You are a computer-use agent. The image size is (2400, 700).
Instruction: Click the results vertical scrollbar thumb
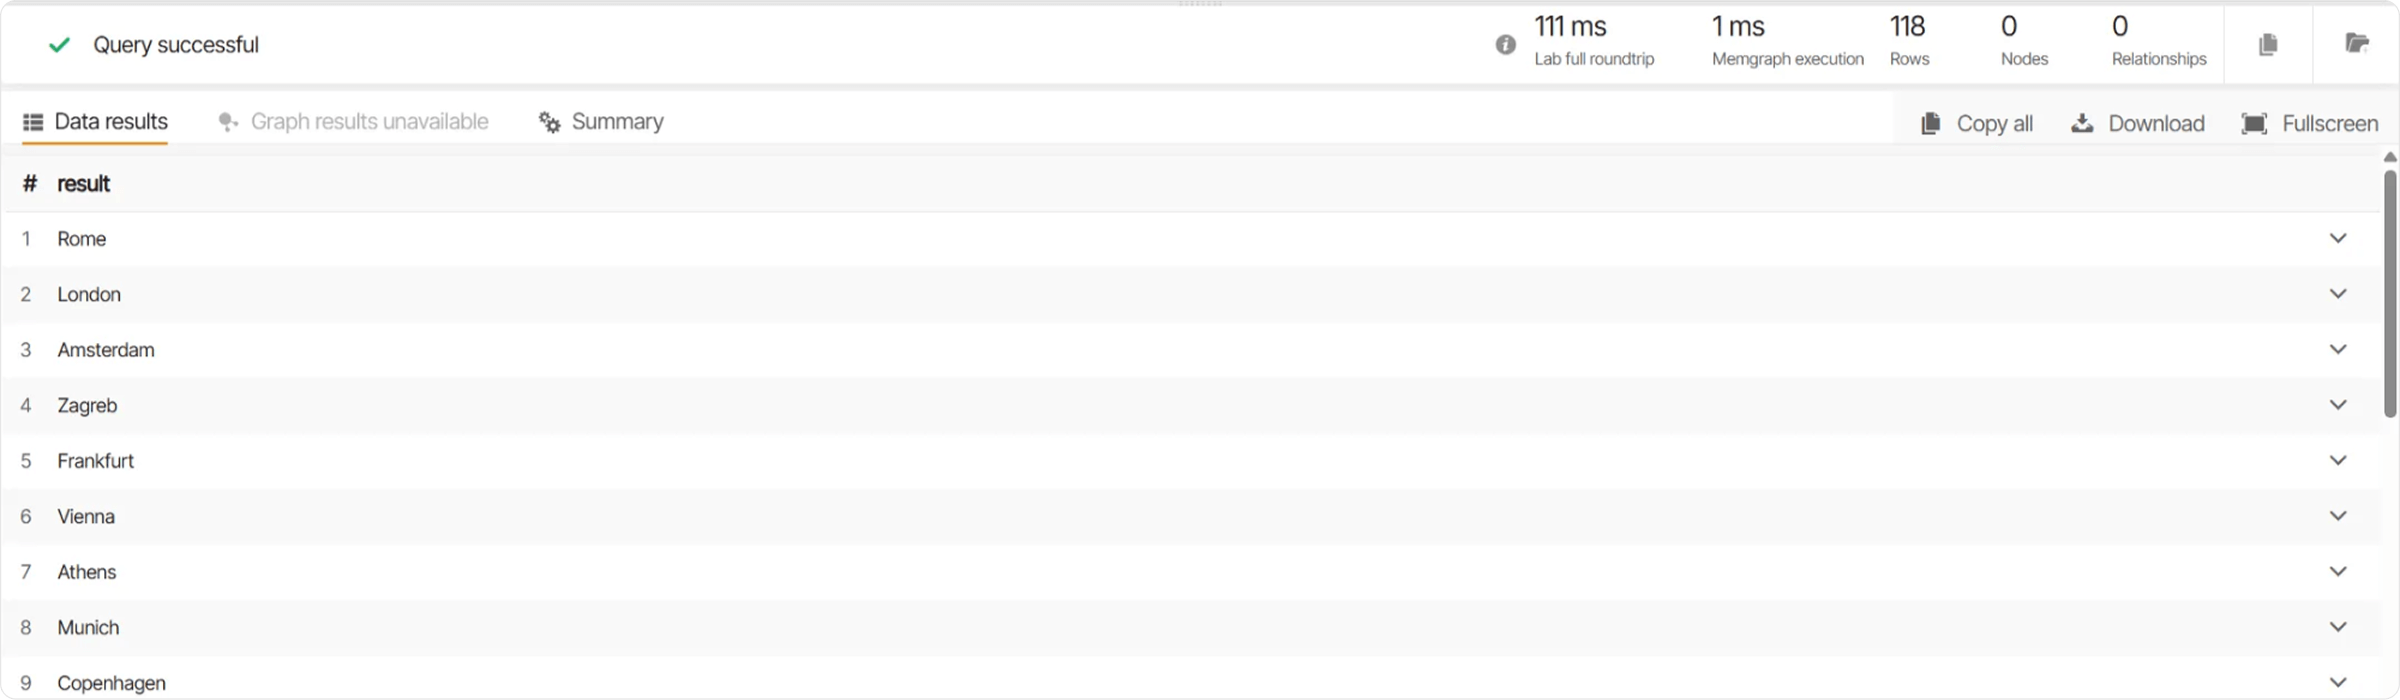click(2390, 294)
